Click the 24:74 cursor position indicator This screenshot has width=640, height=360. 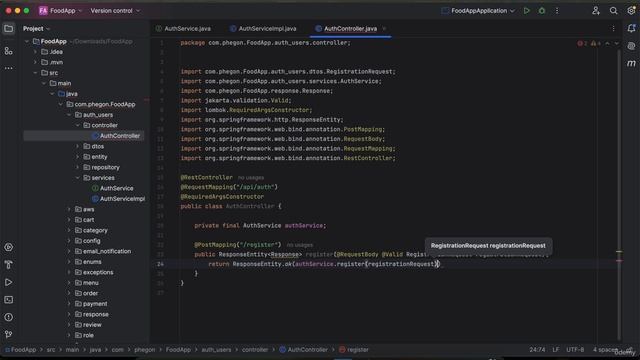[x=537, y=350]
